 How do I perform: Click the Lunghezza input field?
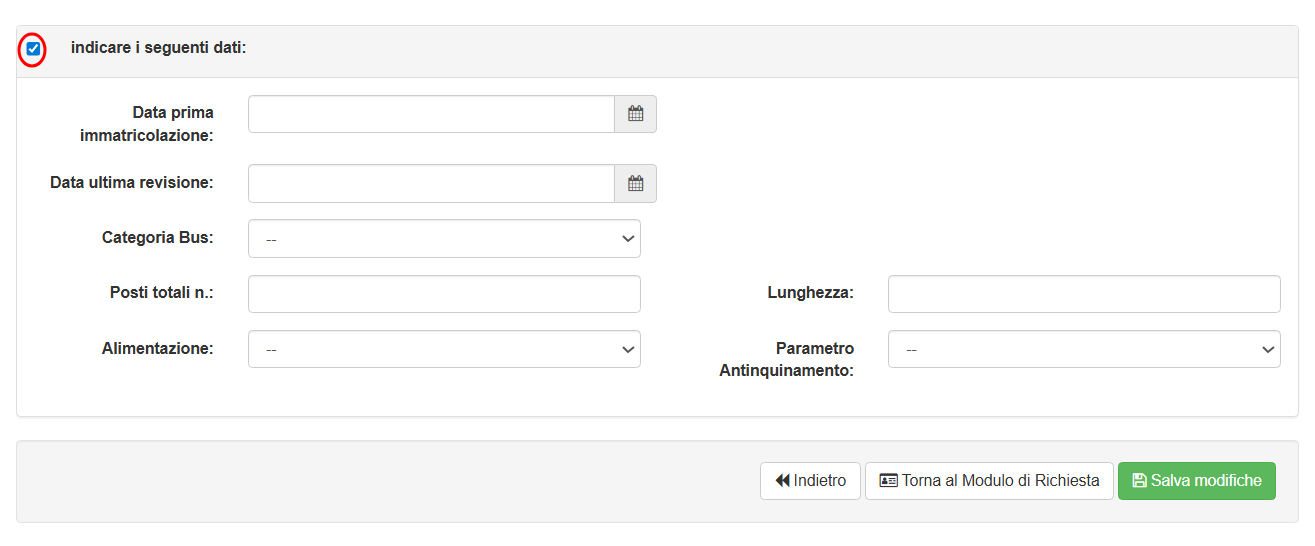pyautogui.click(x=1084, y=294)
